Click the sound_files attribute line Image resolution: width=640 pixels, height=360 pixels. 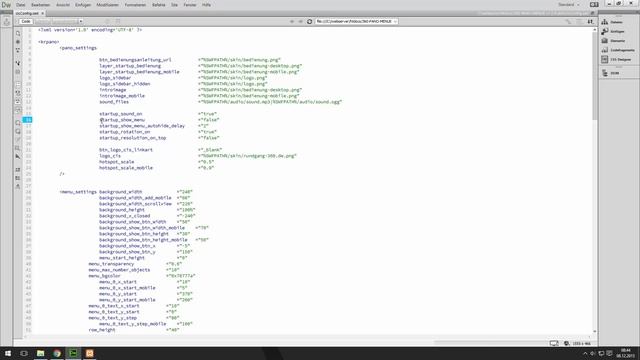220,102
